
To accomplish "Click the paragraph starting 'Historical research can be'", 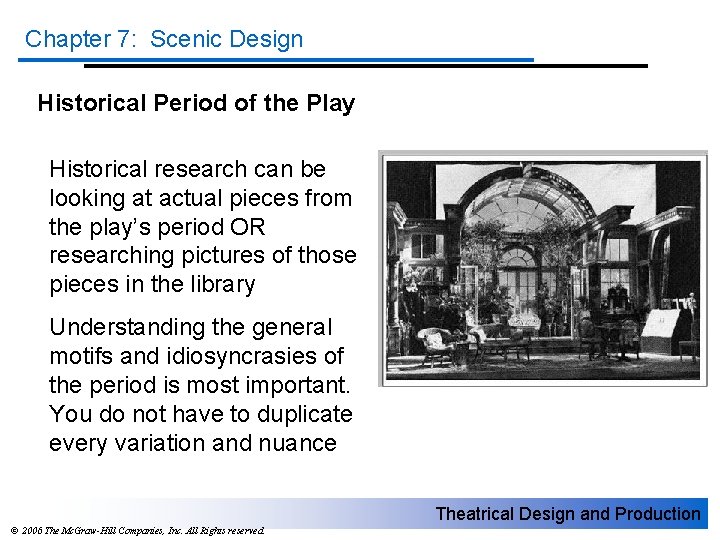I will point(202,227).
